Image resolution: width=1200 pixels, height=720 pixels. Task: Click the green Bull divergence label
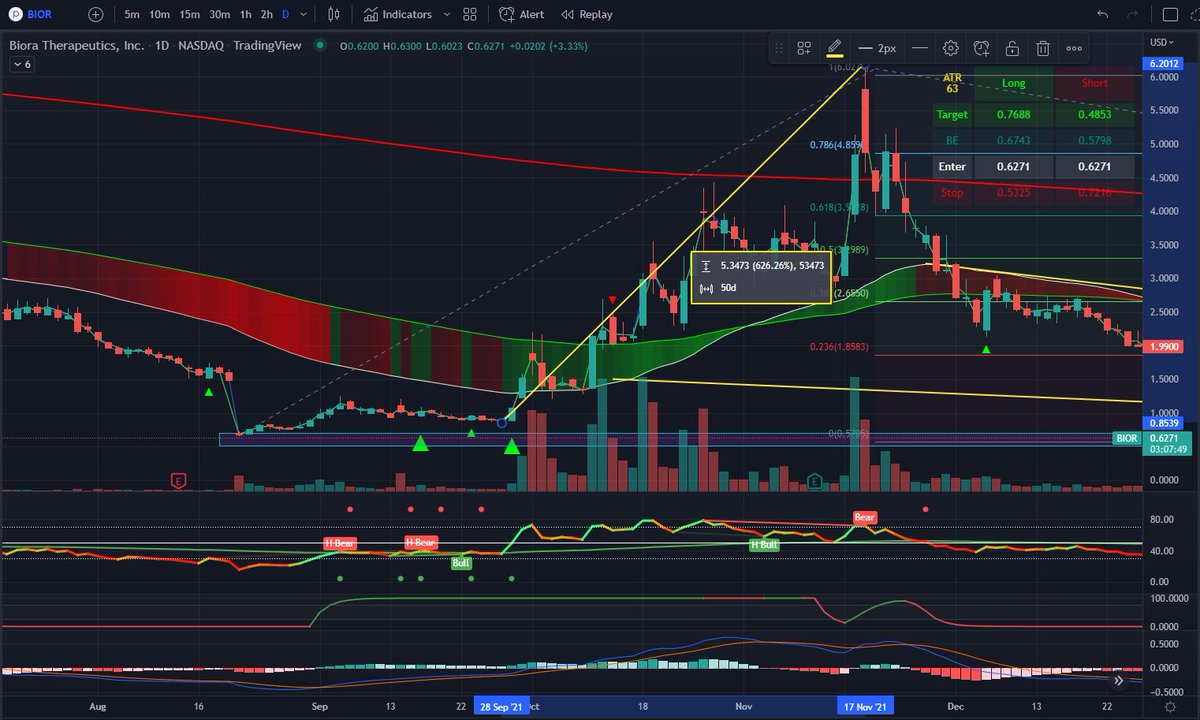tap(461, 563)
